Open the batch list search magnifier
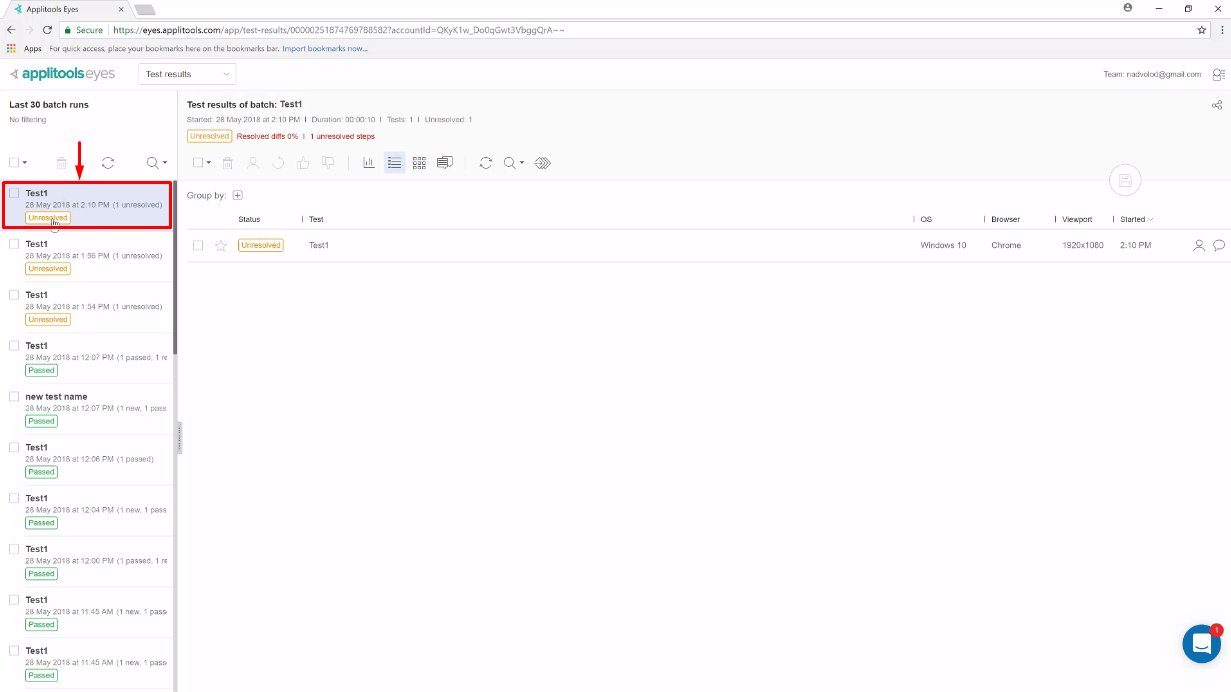 (x=153, y=162)
